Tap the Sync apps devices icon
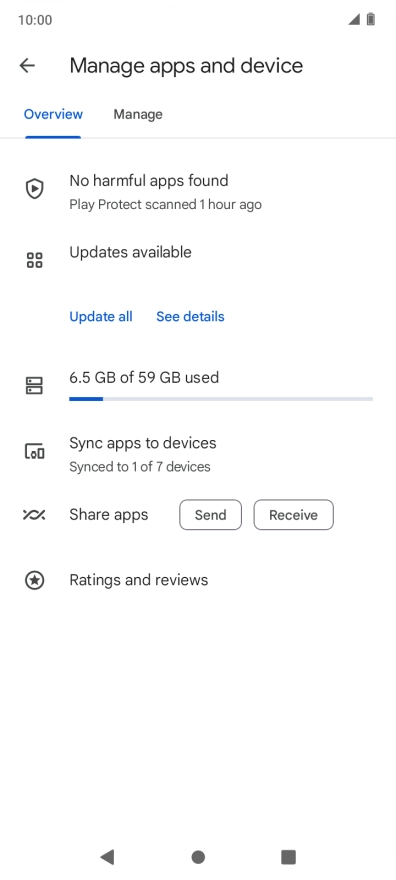 (35, 451)
